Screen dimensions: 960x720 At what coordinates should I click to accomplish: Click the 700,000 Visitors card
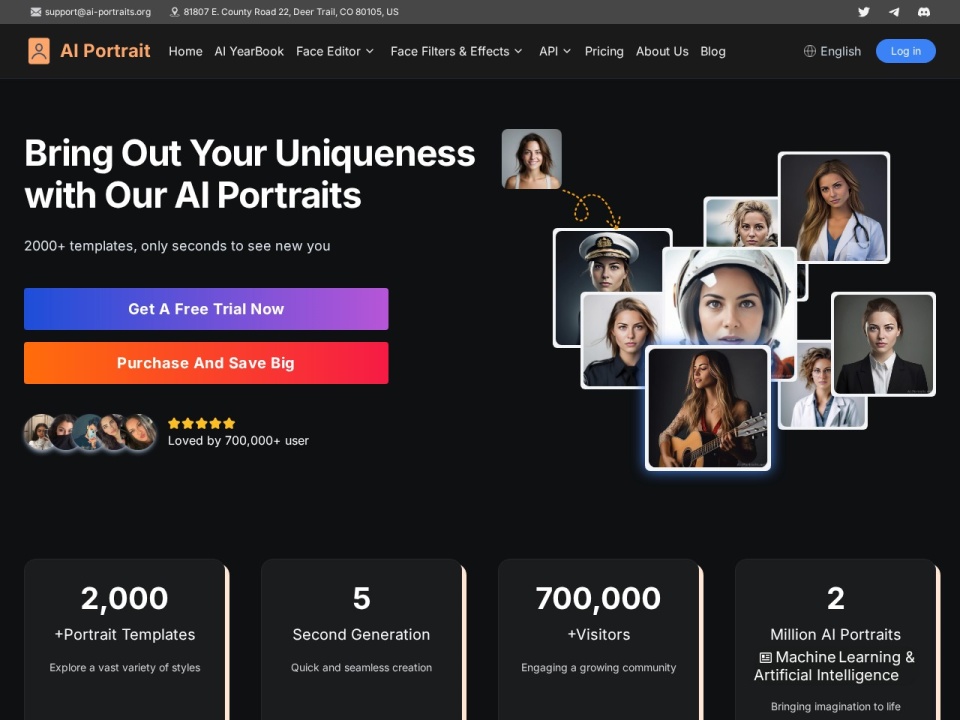(598, 639)
